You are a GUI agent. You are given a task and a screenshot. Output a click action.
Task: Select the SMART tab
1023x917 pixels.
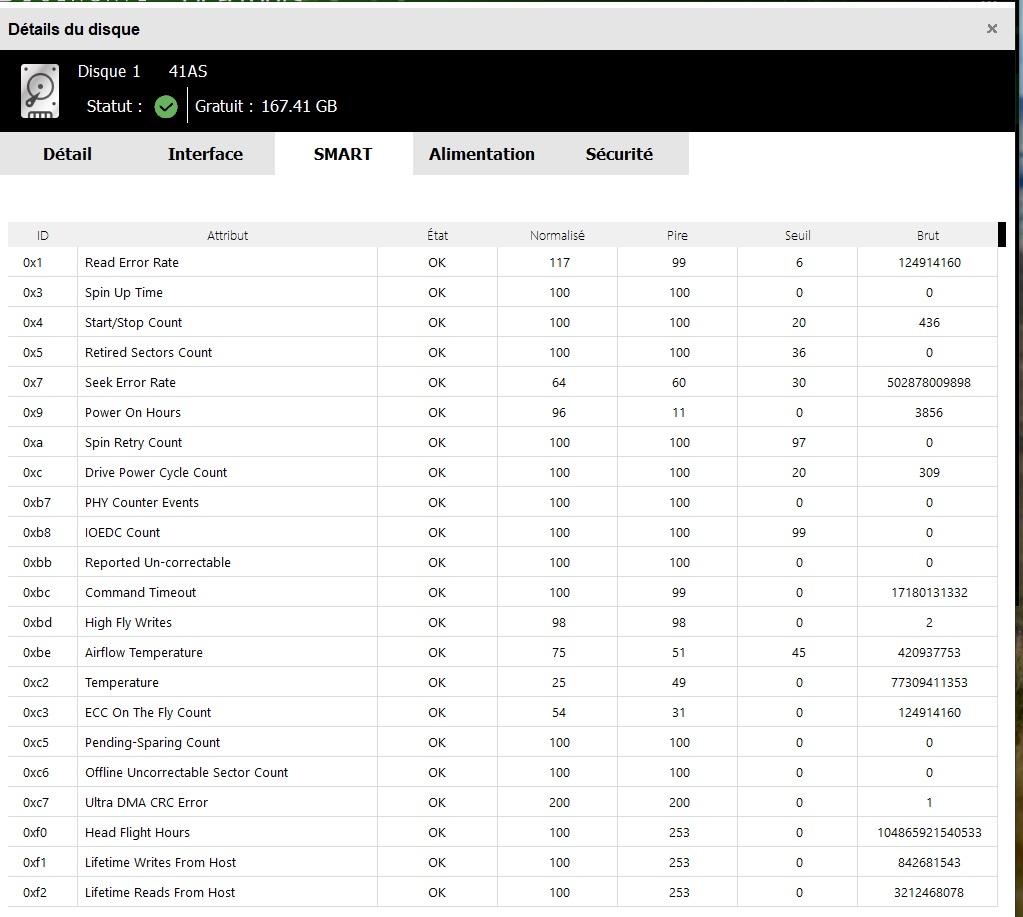click(x=343, y=154)
